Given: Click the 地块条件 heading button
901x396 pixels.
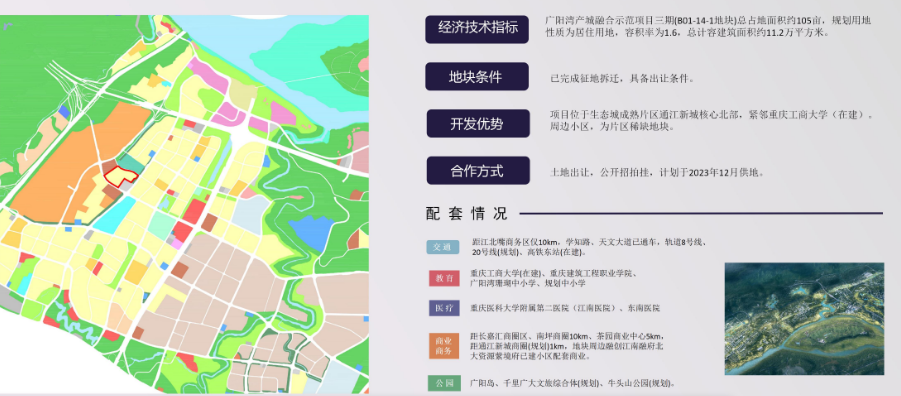Looking at the screenshot, I should pyautogui.click(x=476, y=76).
